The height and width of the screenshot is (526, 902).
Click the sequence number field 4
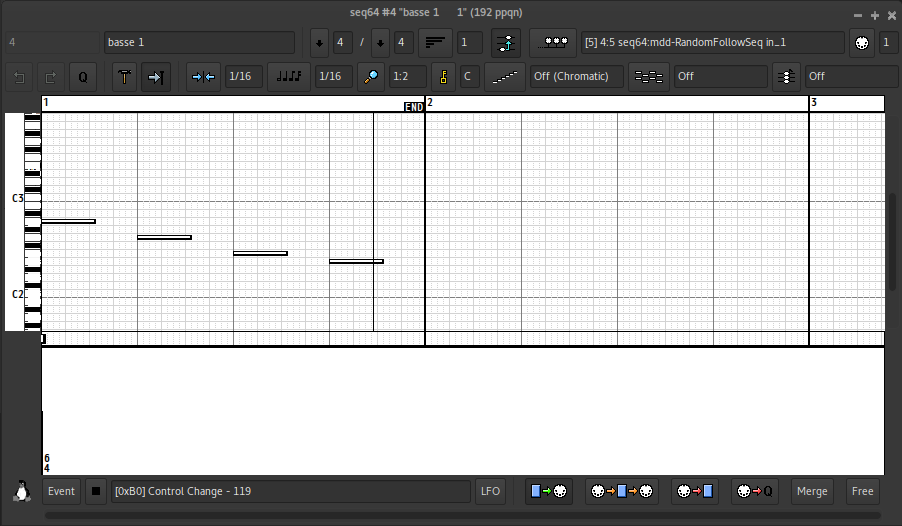click(52, 43)
